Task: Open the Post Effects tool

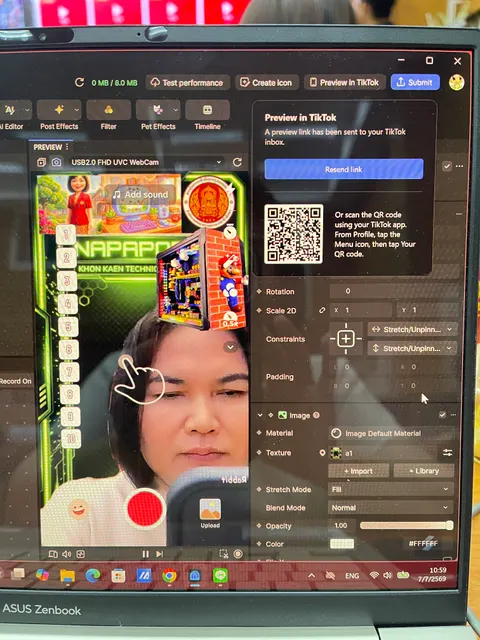Action: tap(59, 110)
